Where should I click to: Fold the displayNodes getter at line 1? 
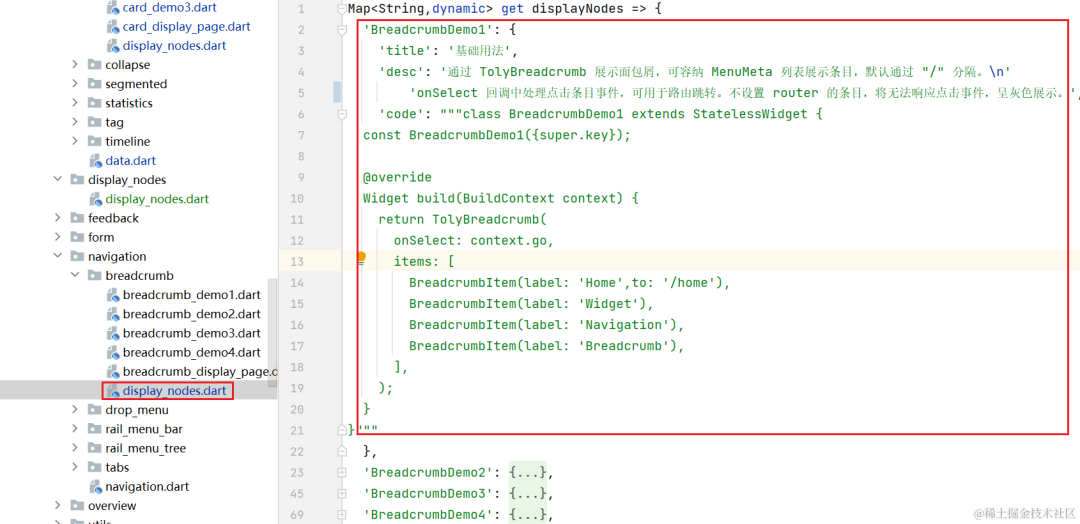[342, 9]
